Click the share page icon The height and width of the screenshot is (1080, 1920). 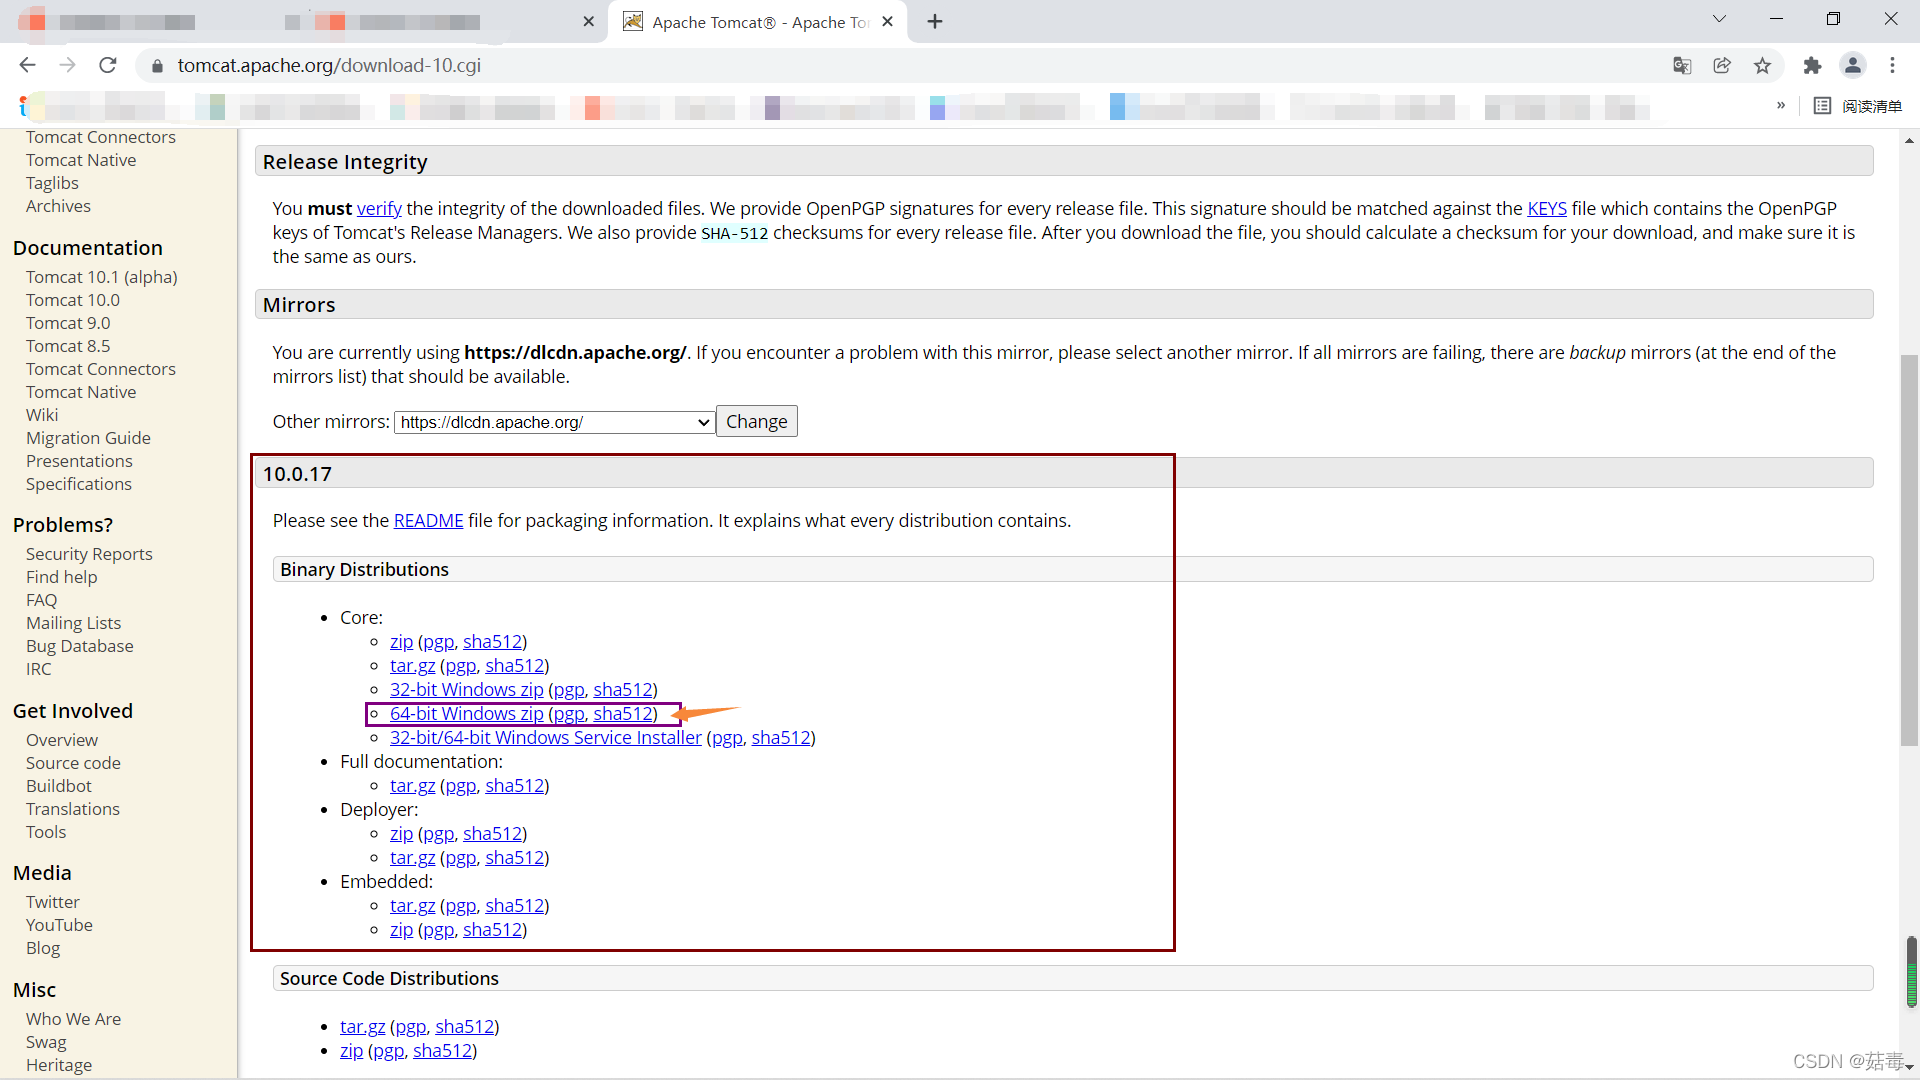click(x=1722, y=65)
